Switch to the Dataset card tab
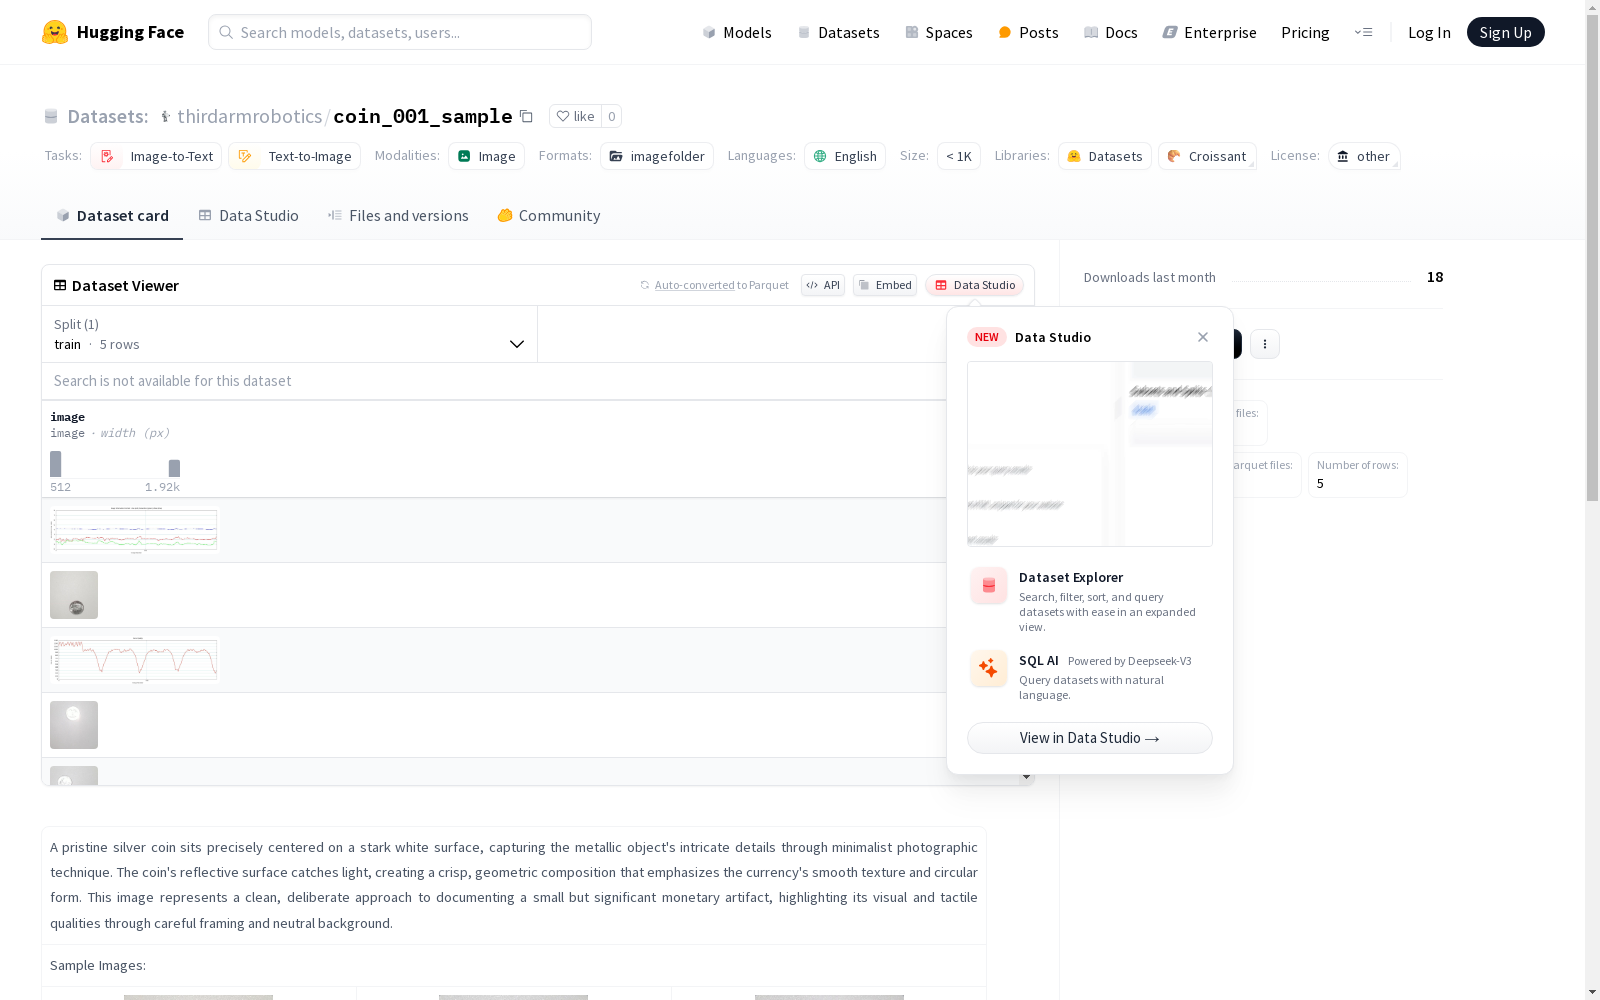The image size is (1600, 1000). [x=112, y=215]
